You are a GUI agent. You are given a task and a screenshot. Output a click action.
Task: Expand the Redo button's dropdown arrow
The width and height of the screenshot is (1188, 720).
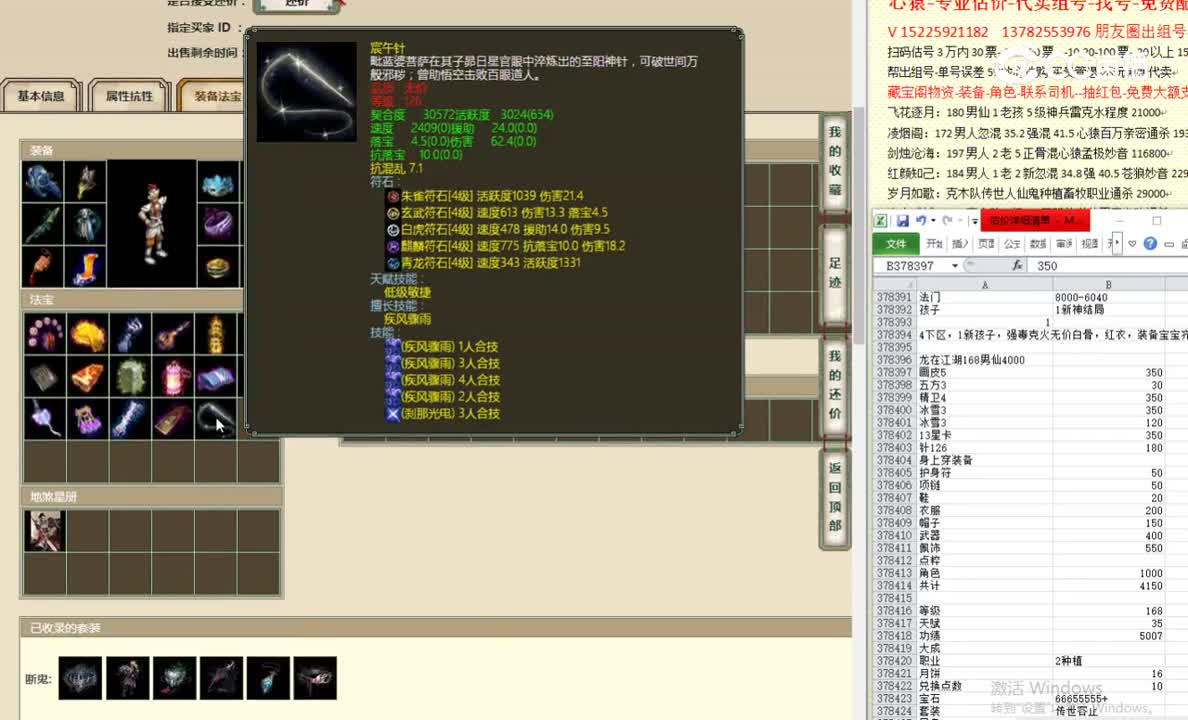[x=959, y=221]
